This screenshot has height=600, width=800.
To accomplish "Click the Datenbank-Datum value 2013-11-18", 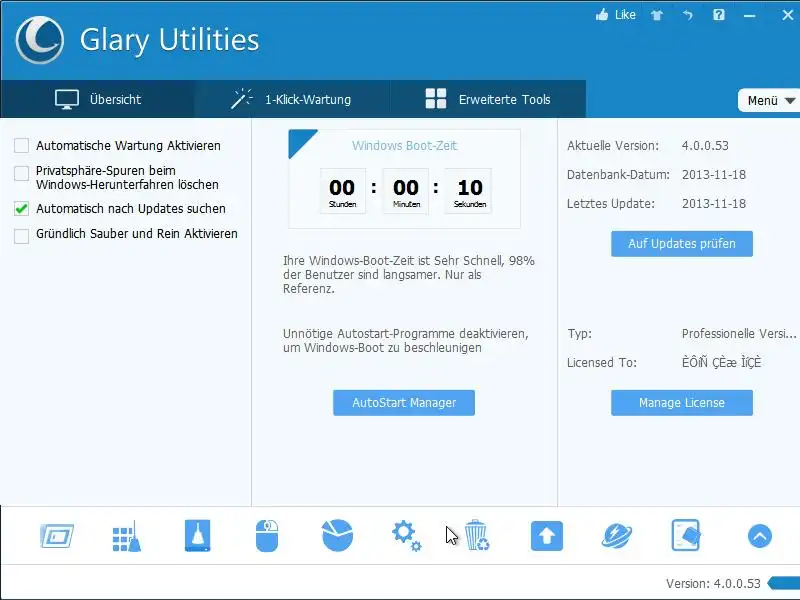I will tap(714, 174).
